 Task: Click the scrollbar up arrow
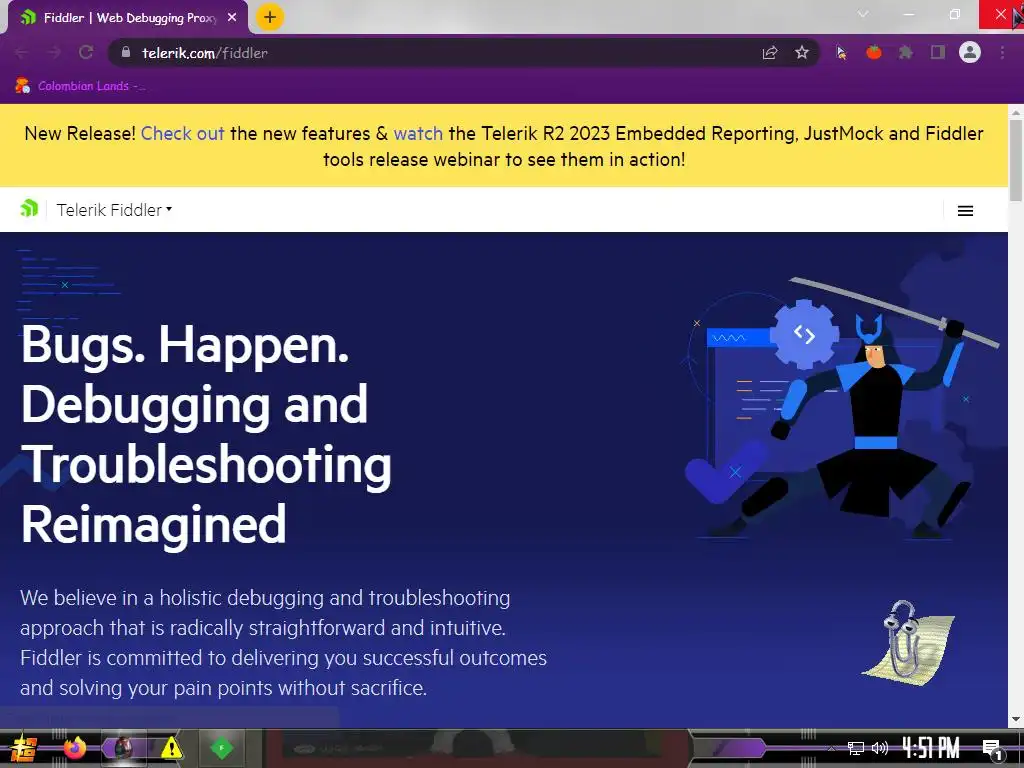tap(1016, 112)
